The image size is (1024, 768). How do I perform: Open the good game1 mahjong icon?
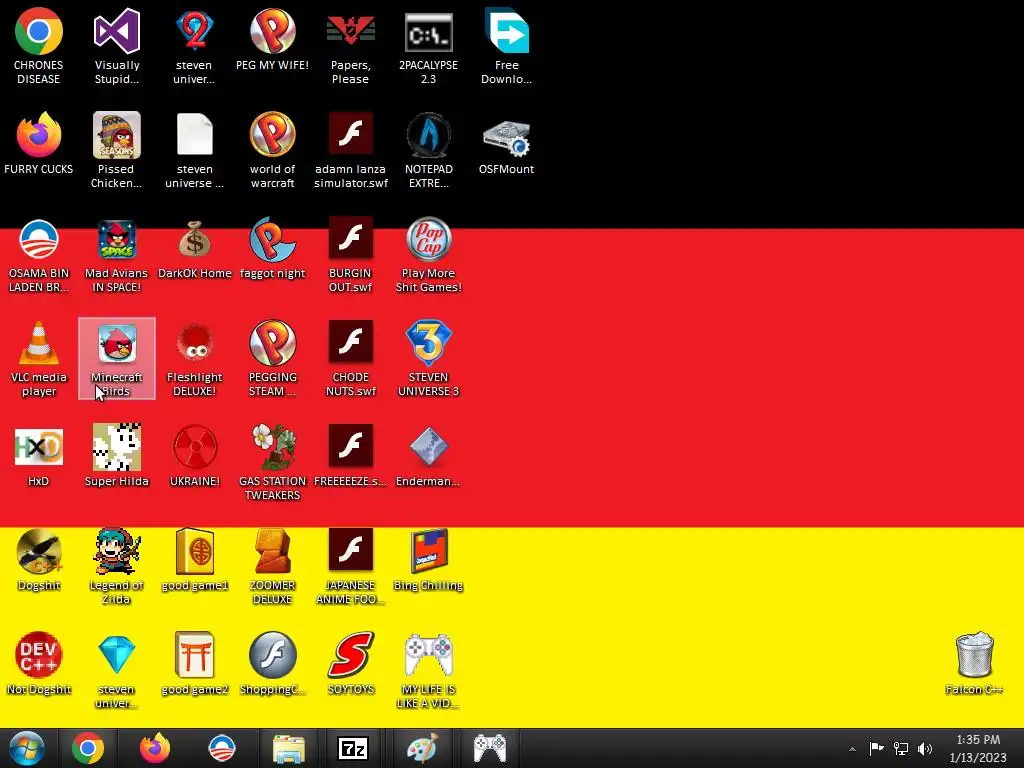coord(195,551)
